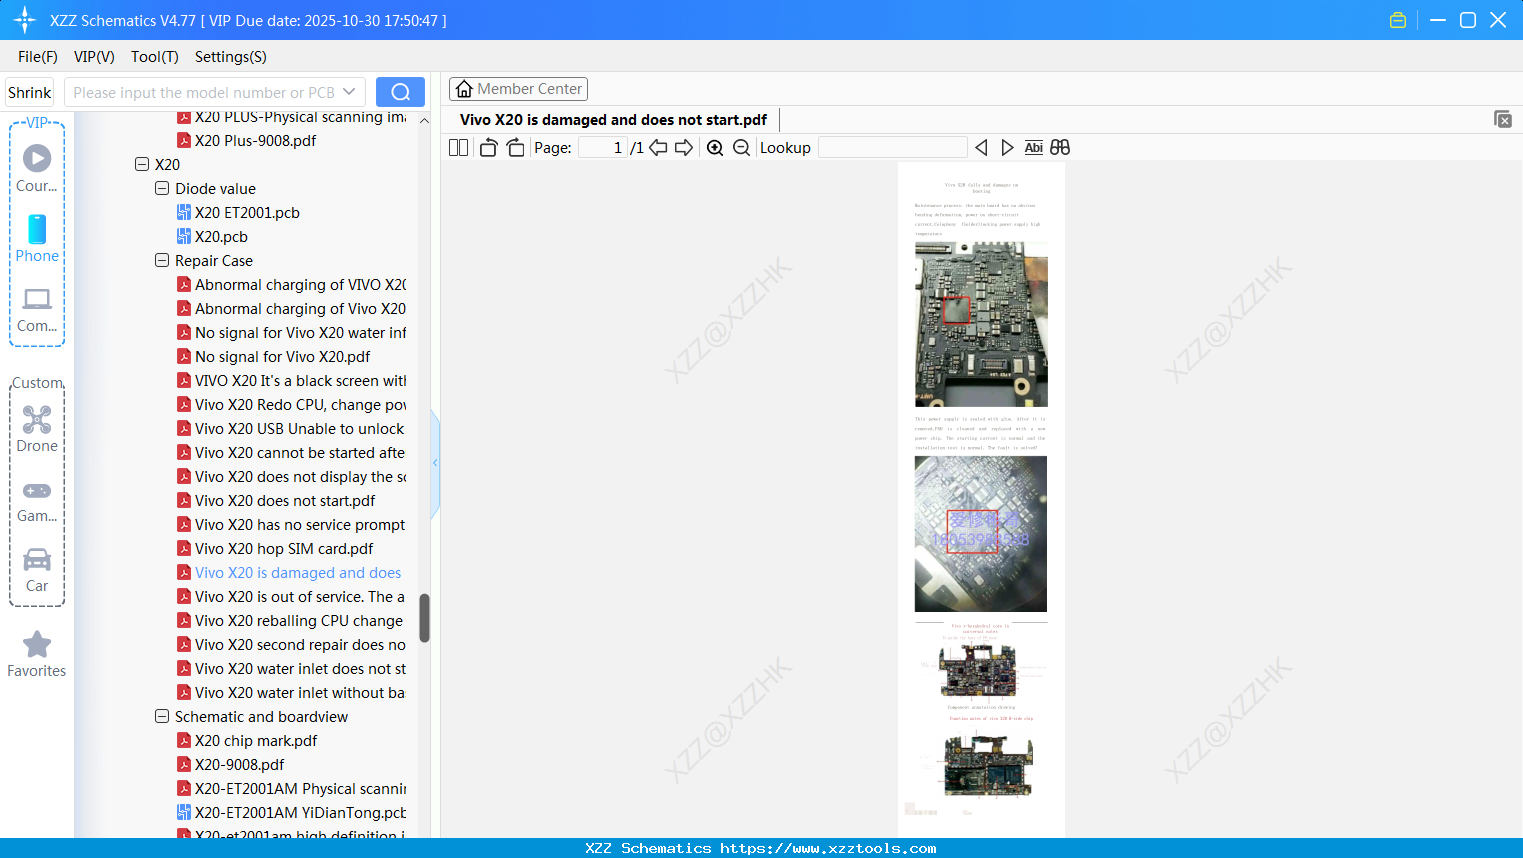Open the Tool(T) menu
The width and height of the screenshot is (1523, 858).
(155, 57)
